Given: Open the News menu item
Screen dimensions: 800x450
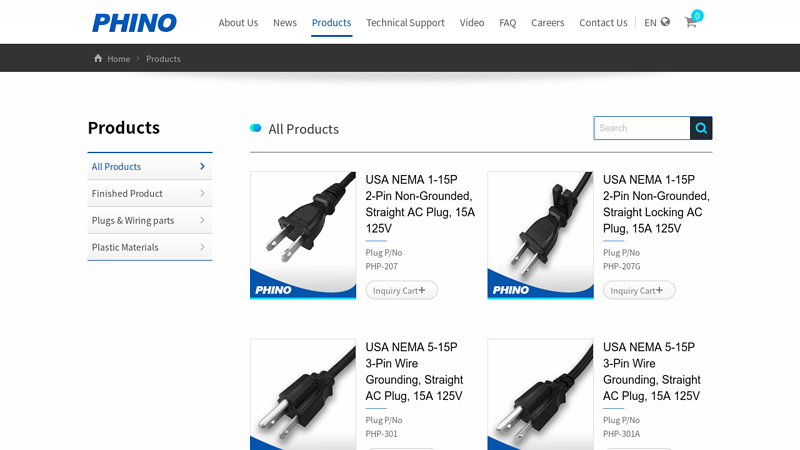Looking at the screenshot, I should point(285,22).
